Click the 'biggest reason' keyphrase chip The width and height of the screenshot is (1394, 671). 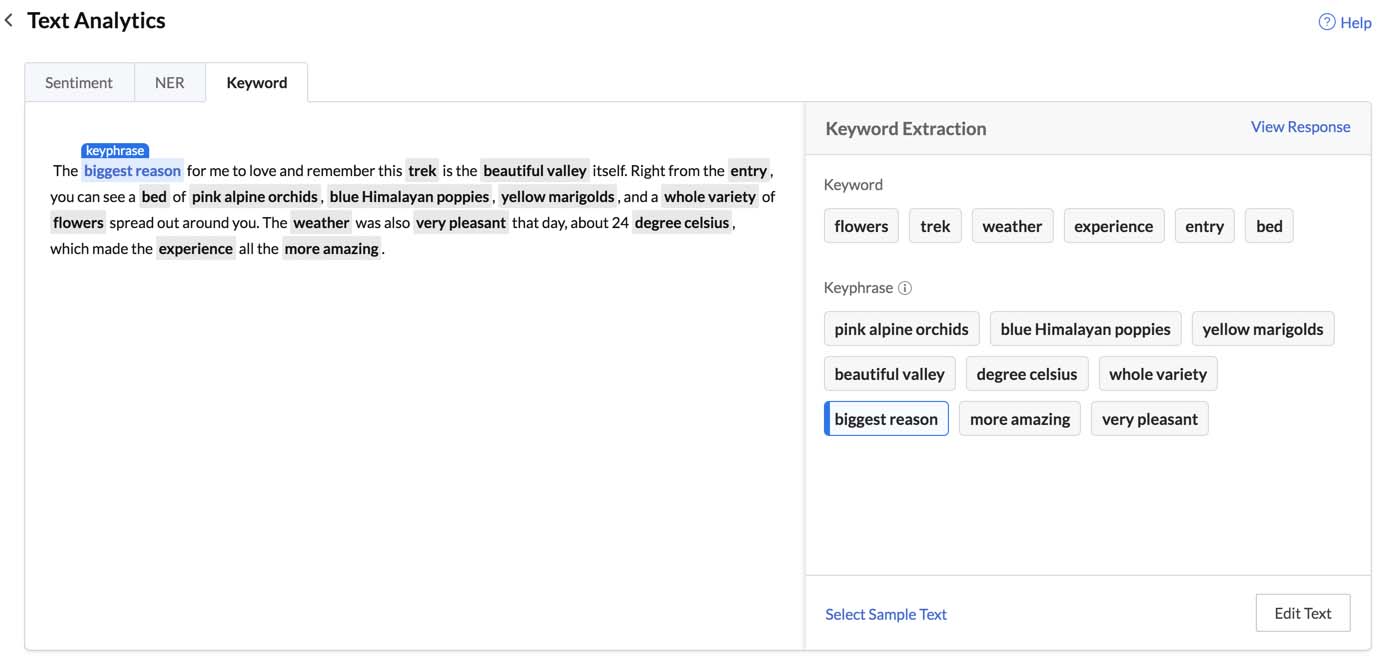click(887, 418)
